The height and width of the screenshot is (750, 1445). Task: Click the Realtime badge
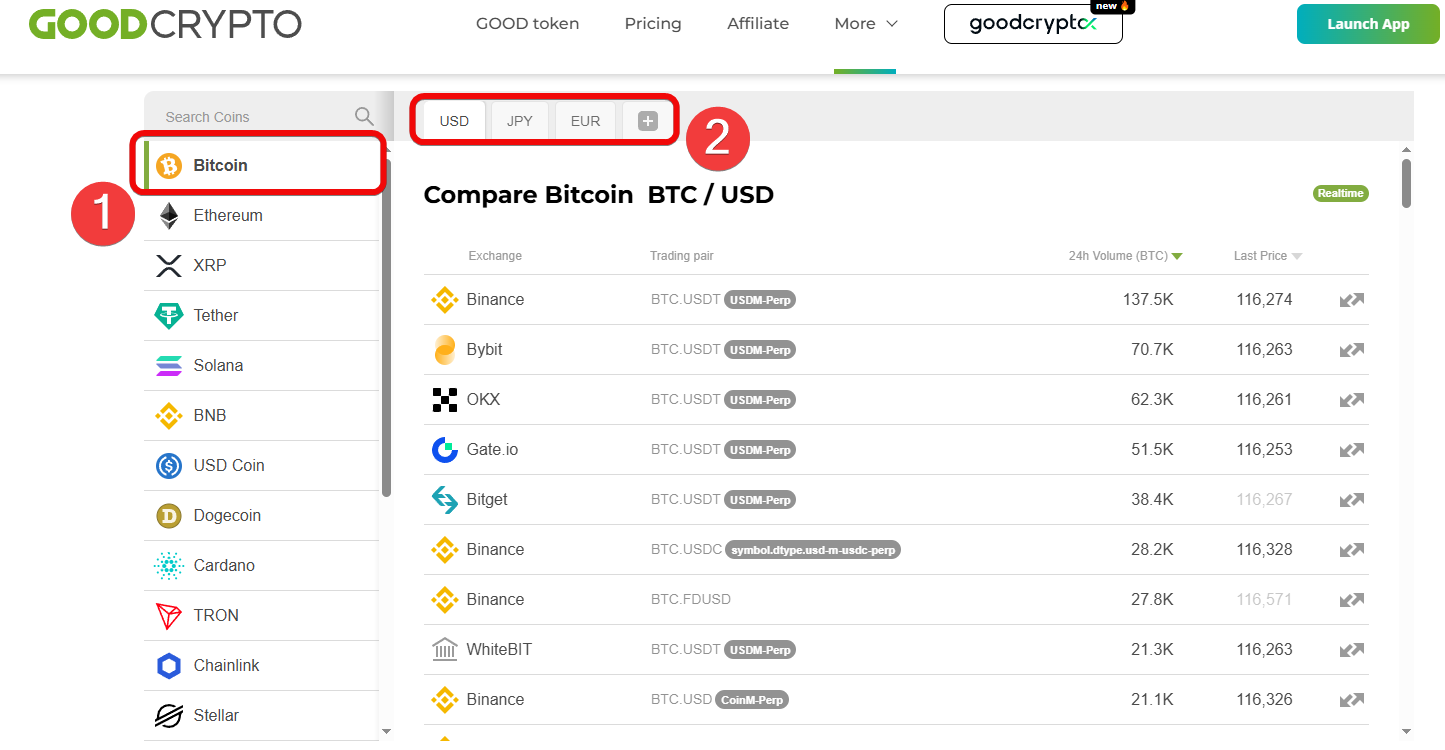coord(1340,193)
